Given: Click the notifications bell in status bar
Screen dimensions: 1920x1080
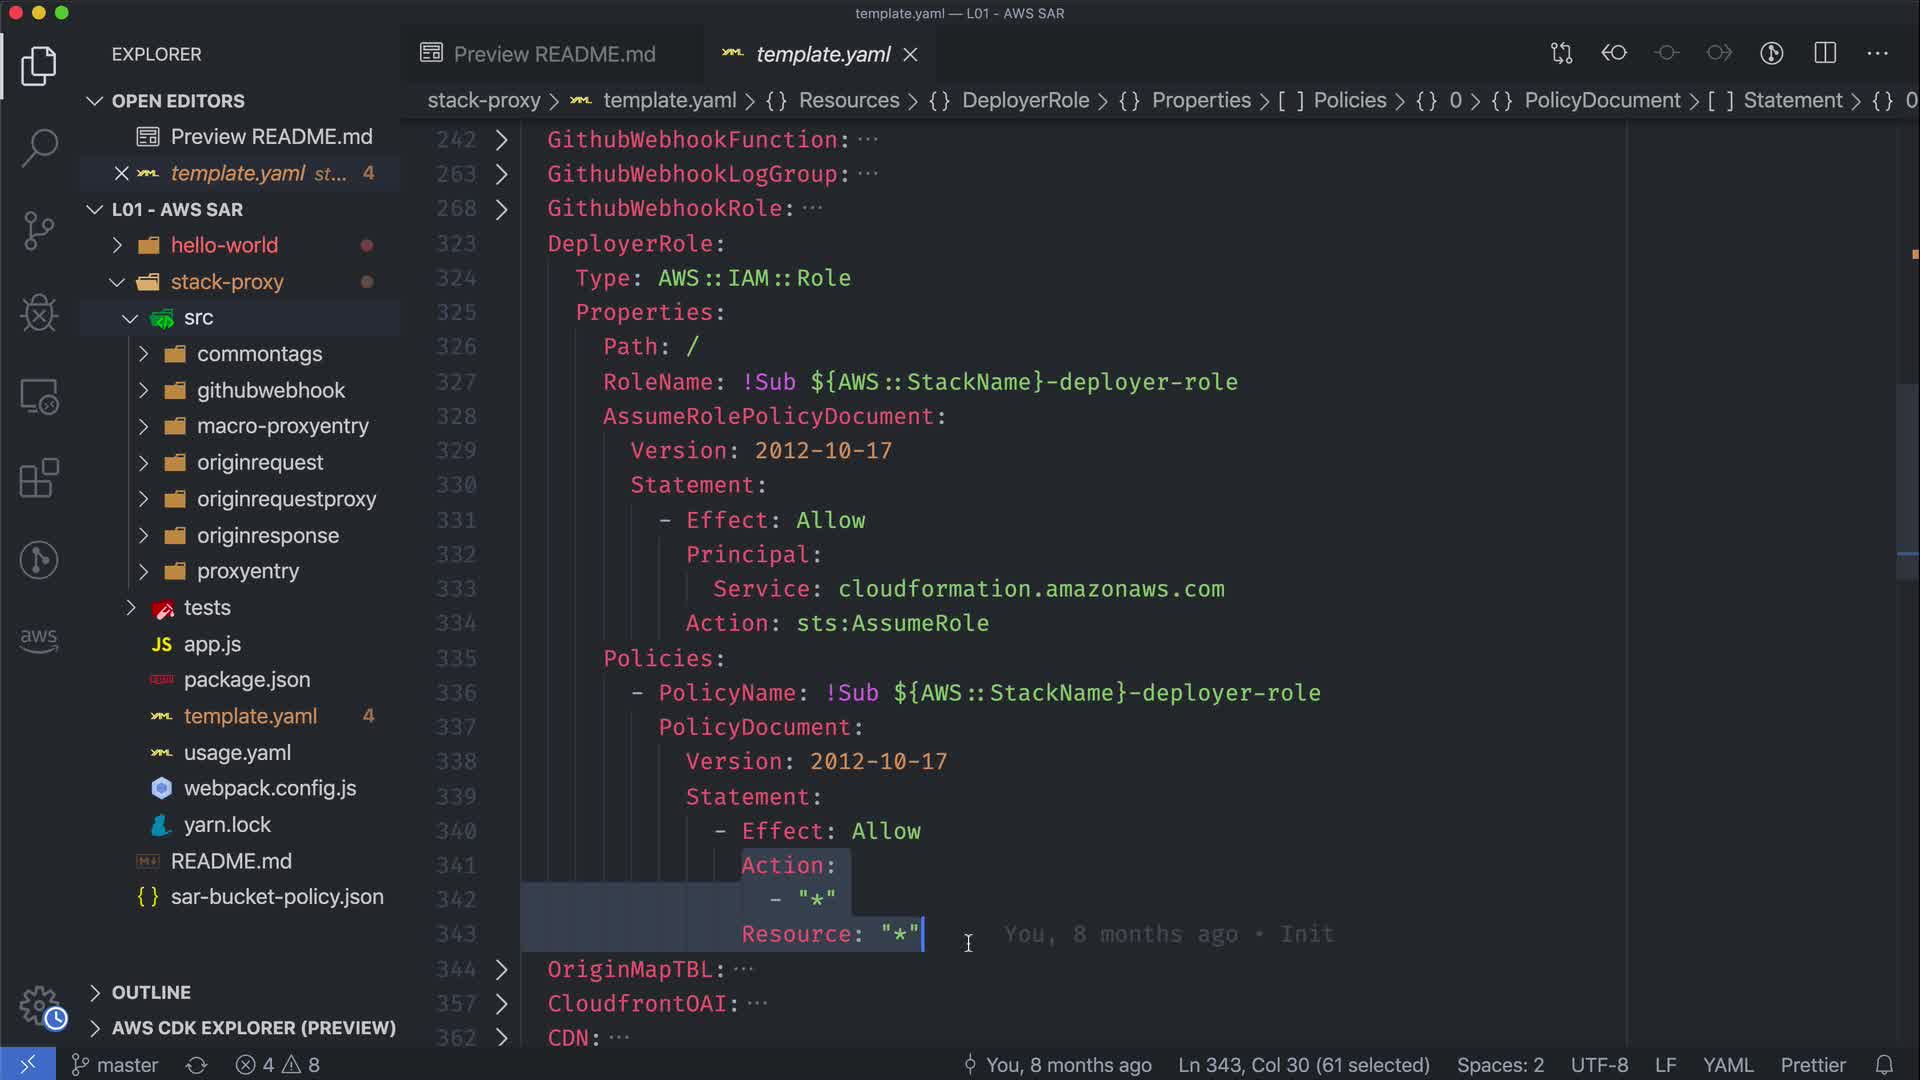Looking at the screenshot, I should point(1884,1065).
